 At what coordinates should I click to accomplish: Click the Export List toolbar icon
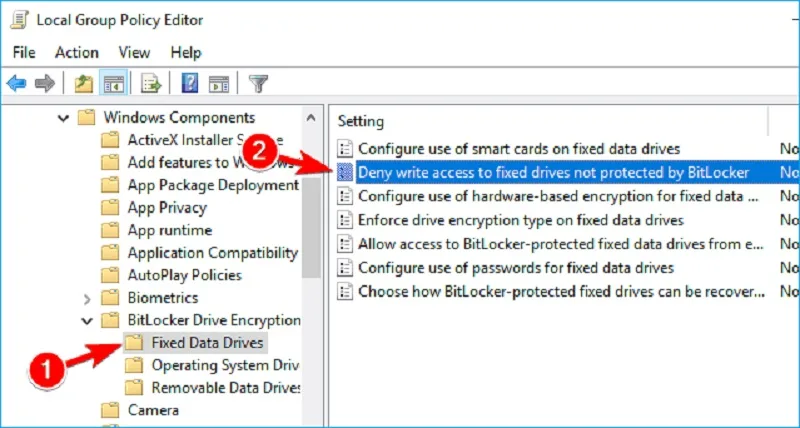click(x=151, y=83)
